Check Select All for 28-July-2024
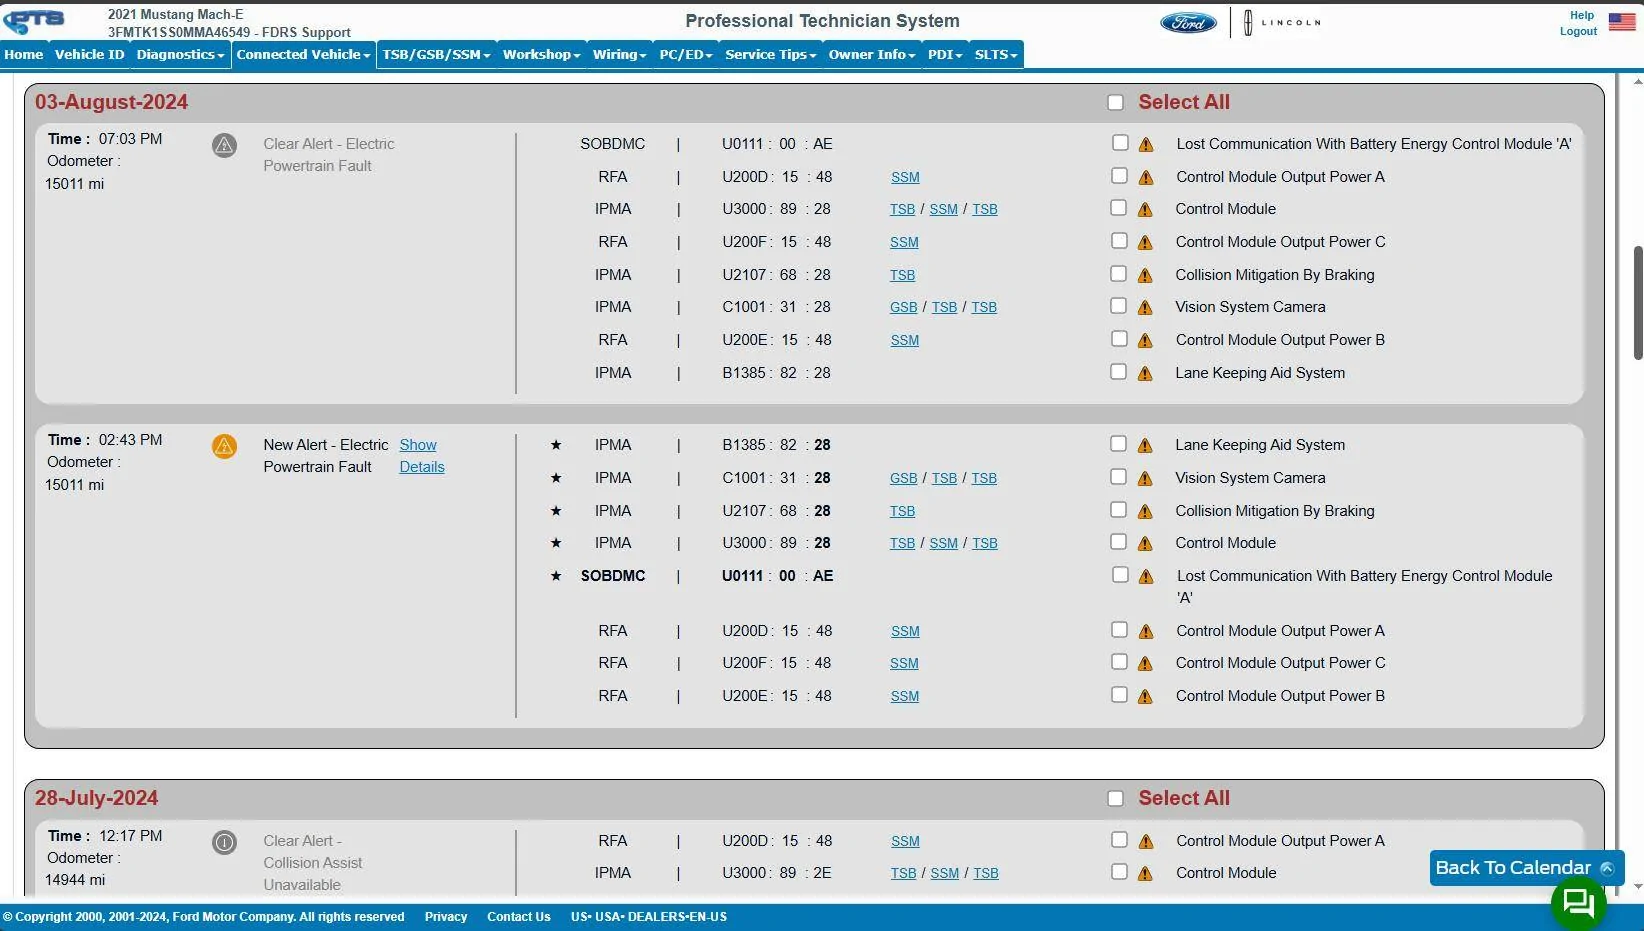Image resolution: width=1644 pixels, height=931 pixels. tap(1116, 798)
